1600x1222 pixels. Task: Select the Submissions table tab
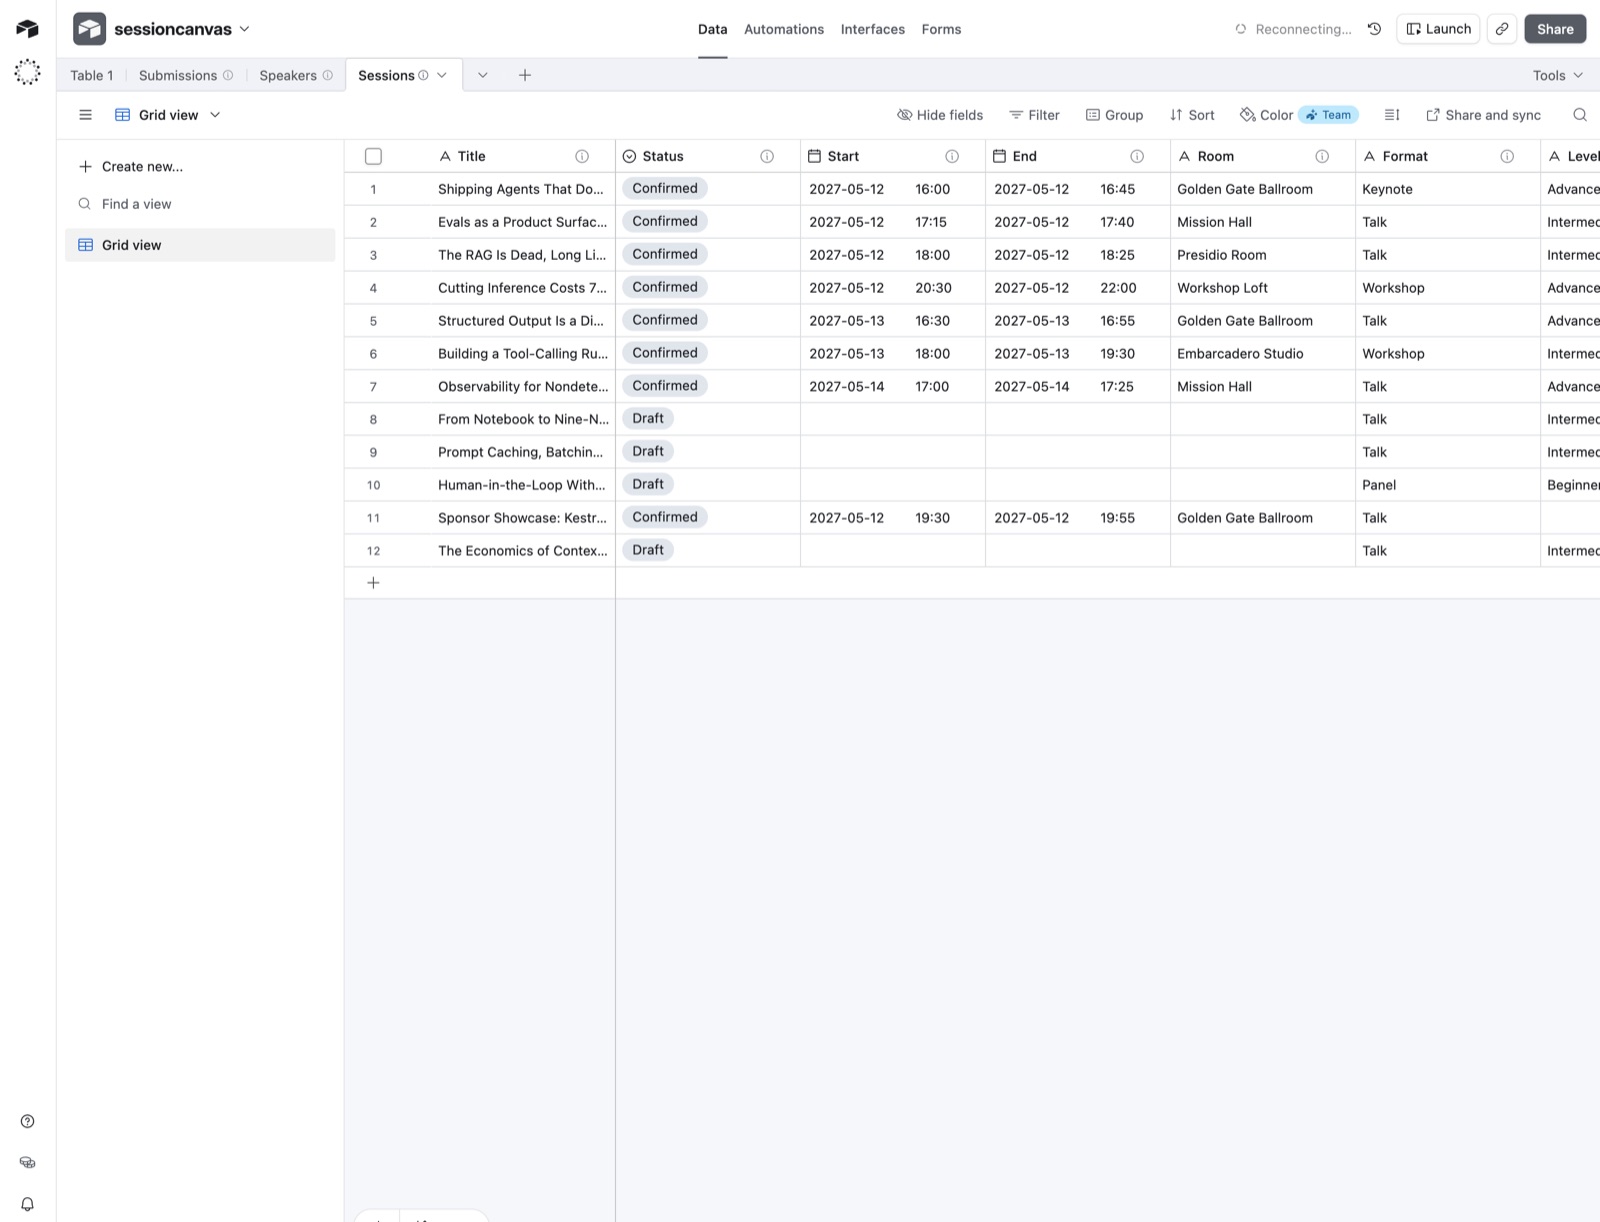point(177,75)
